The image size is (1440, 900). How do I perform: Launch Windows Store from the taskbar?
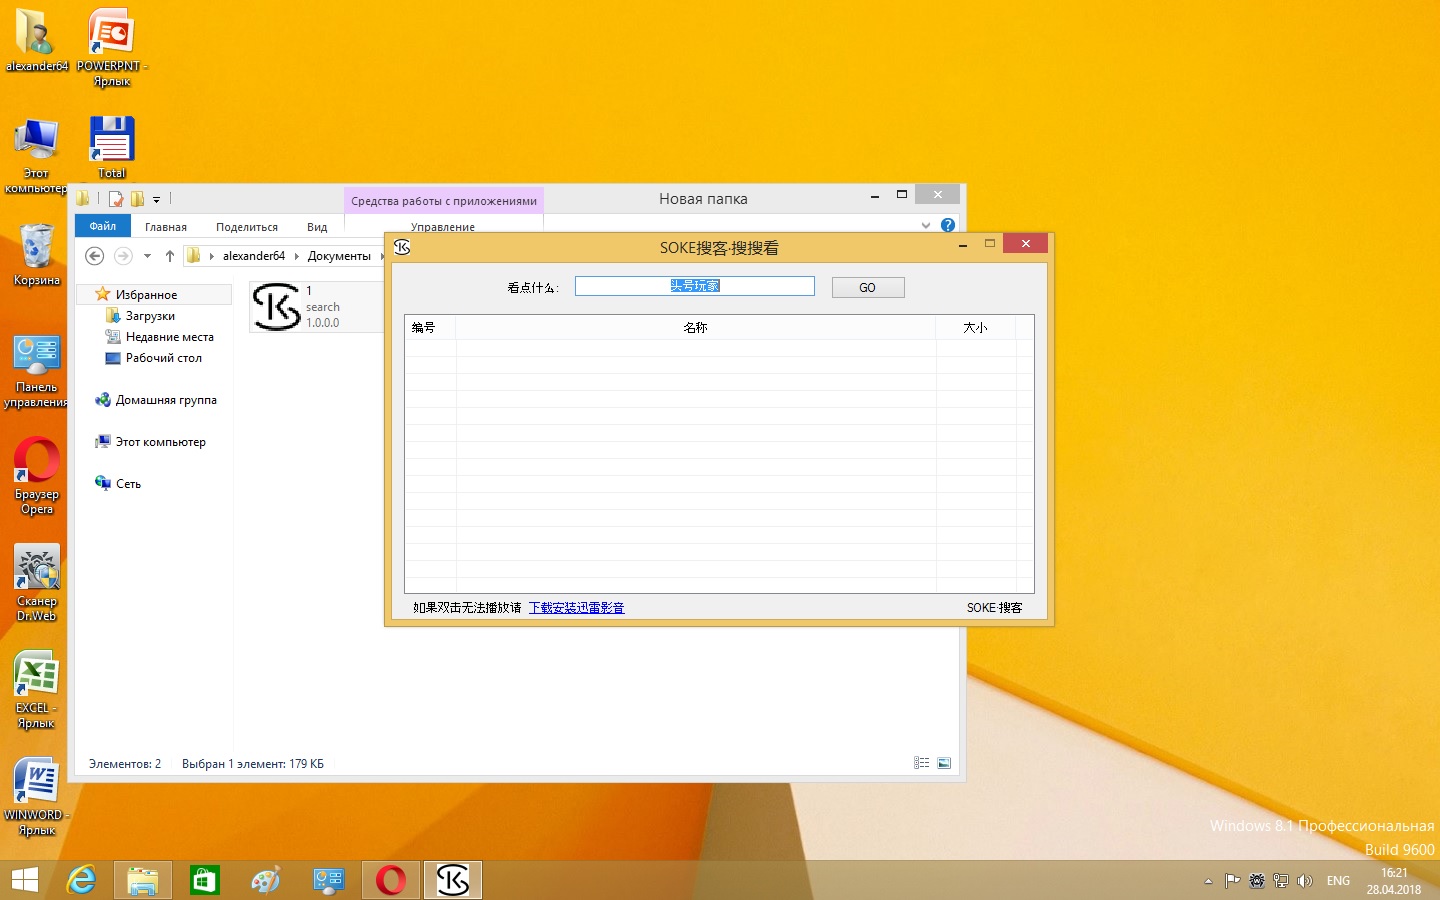click(205, 880)
